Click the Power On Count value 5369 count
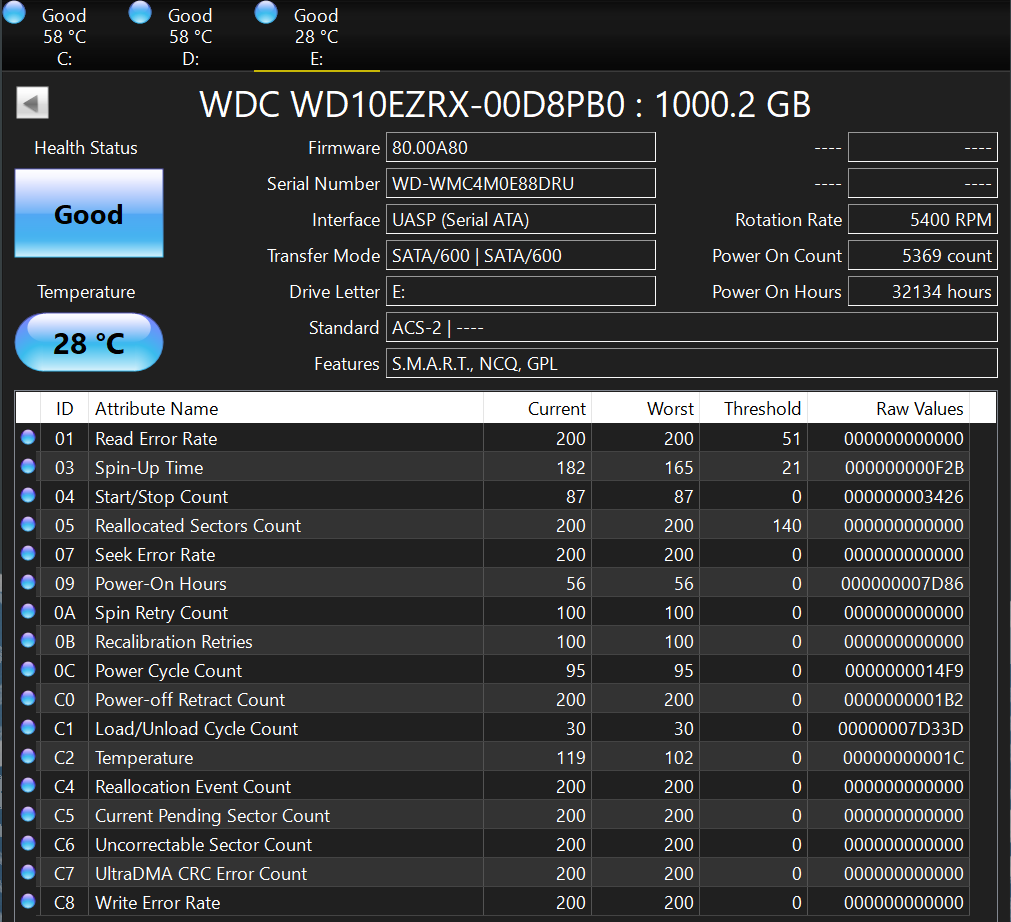Viewport: 1011px width, 922px height. (x=923, y=256)
